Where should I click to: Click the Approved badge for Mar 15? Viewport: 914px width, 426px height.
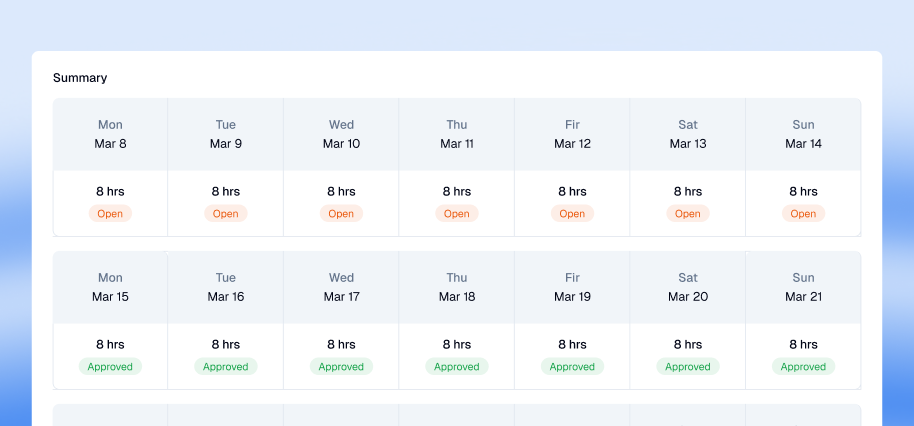tap(110, 366)
